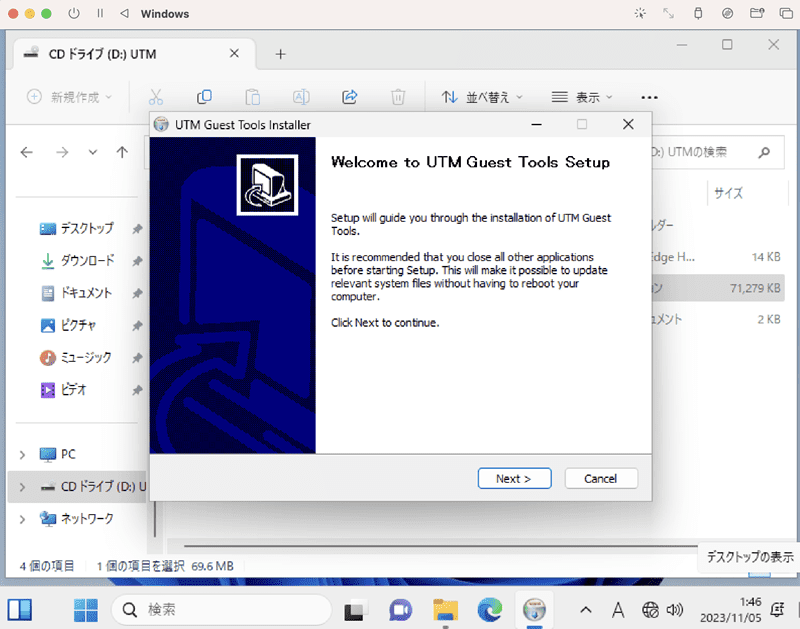Open the USB devices icon in UTM
This screenshot has height=629, width=800.
pos(698,13)
